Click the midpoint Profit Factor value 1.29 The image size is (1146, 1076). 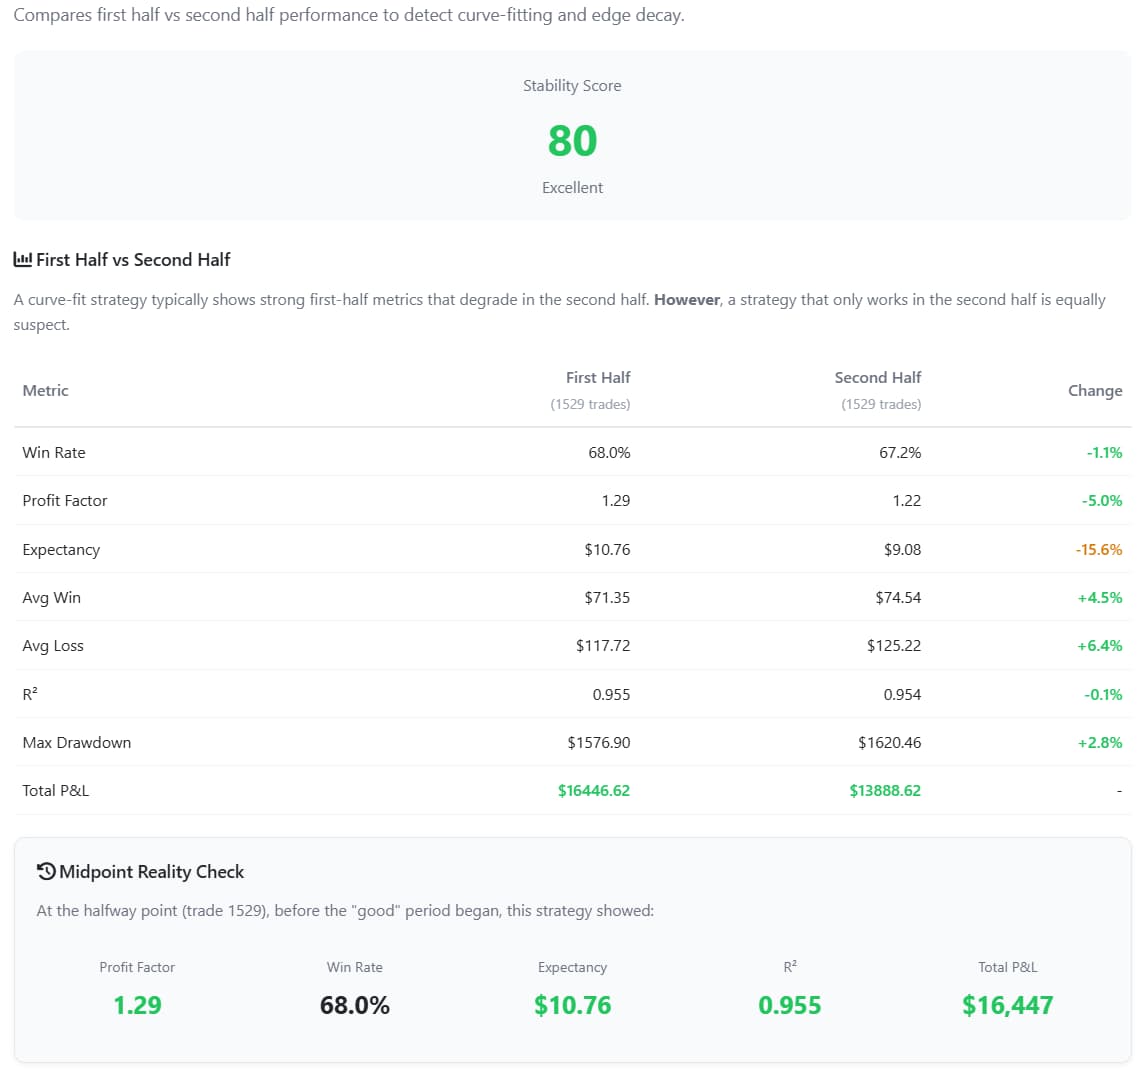tap(137, 1005)
